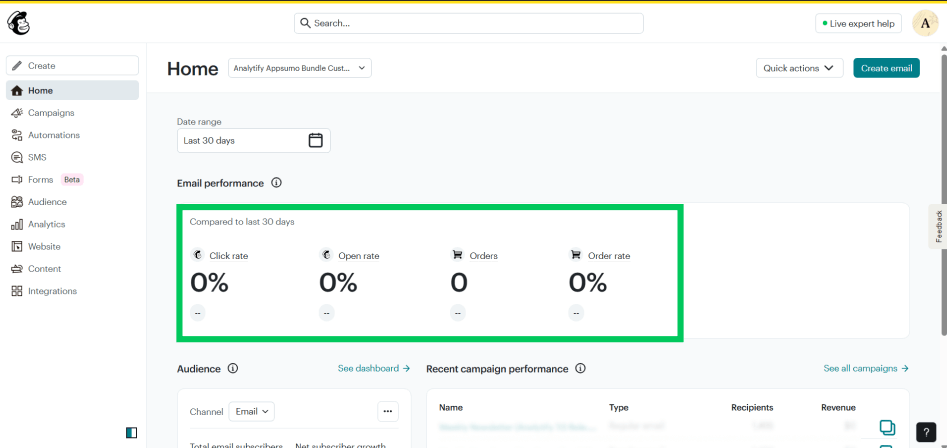Click info icon beside Recent campaign performance
The image size is (947, 448).
click(x=580, y=368)
